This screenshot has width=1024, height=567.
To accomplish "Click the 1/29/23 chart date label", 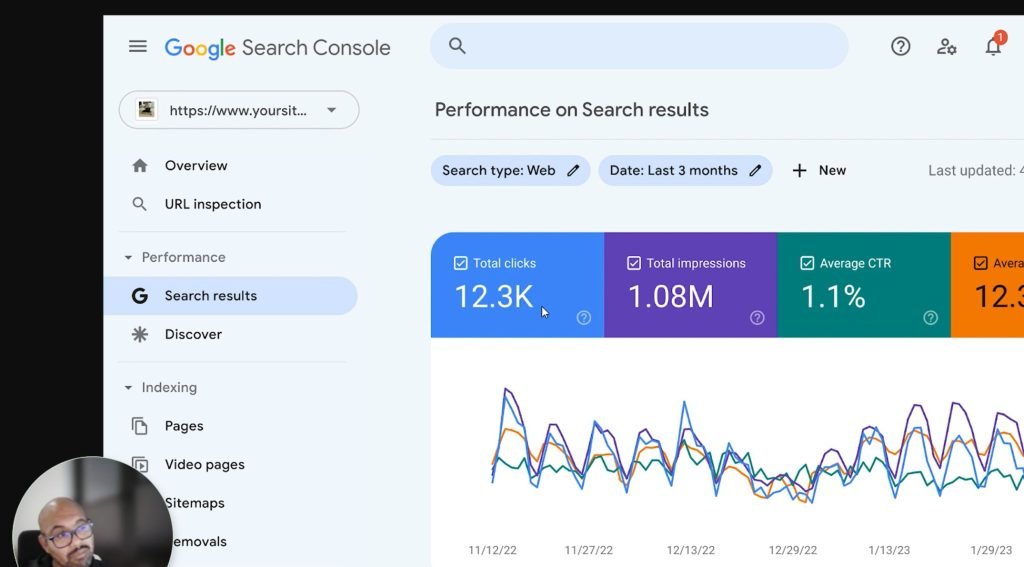I will coord(991,550).
